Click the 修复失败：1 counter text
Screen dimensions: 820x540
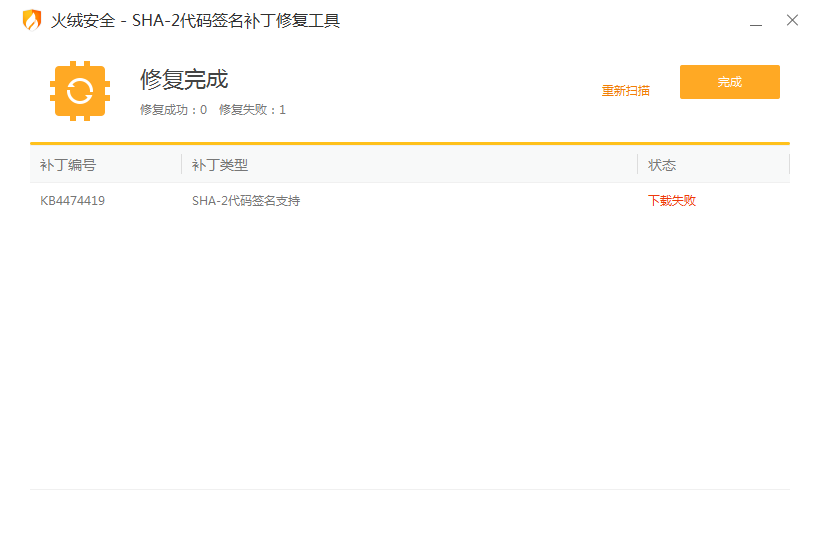point(252,110)
